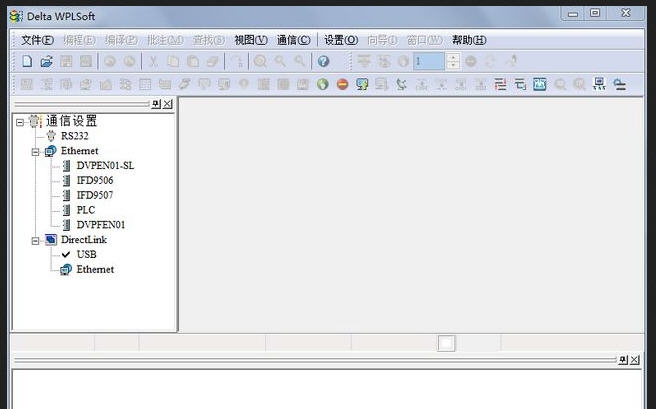Click the white box in status bar
The image size is (656, 409).
coord(446,343)
